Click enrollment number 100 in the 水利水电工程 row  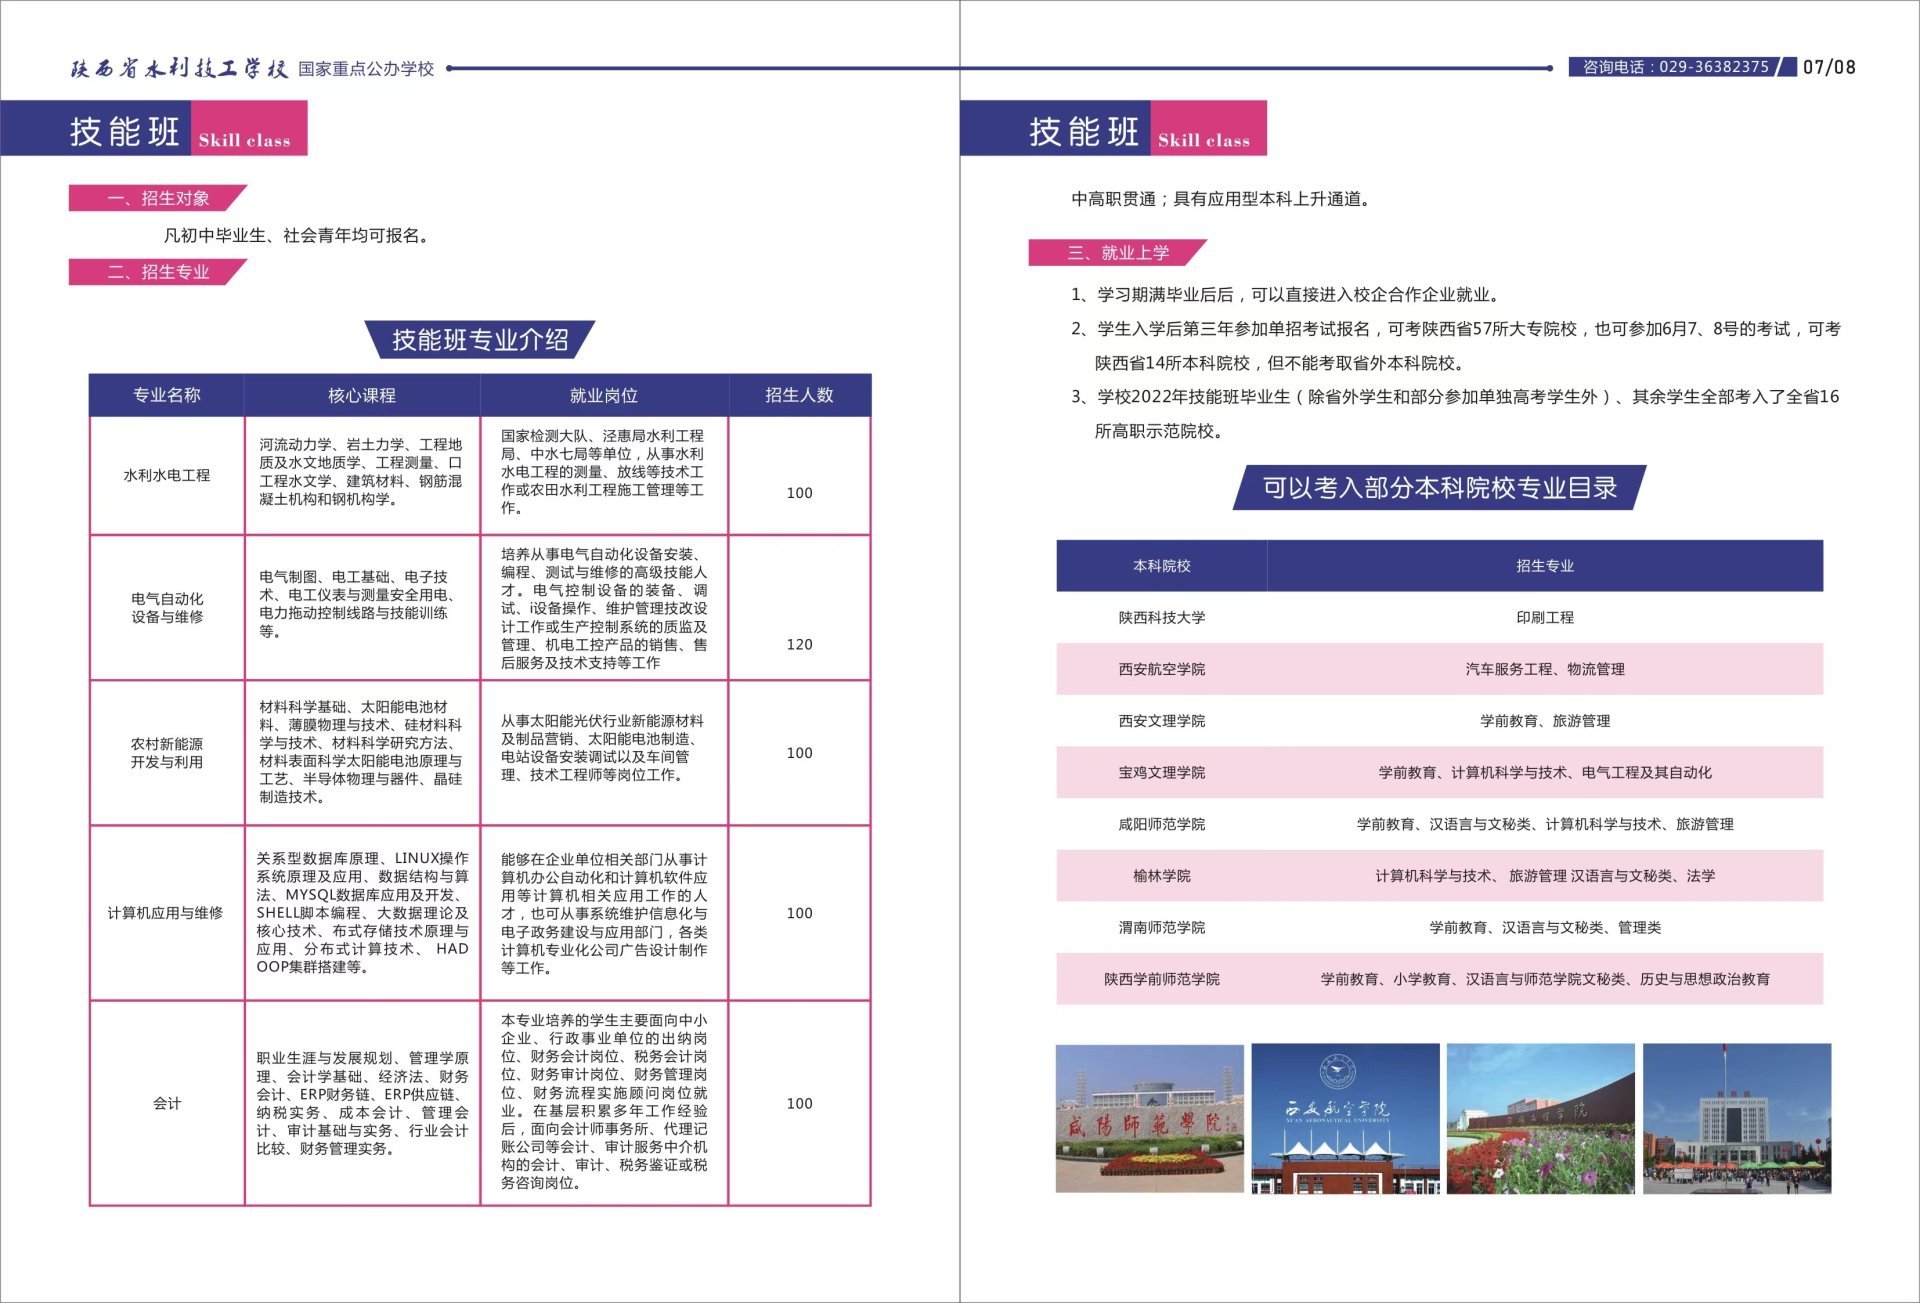(799, 493)
